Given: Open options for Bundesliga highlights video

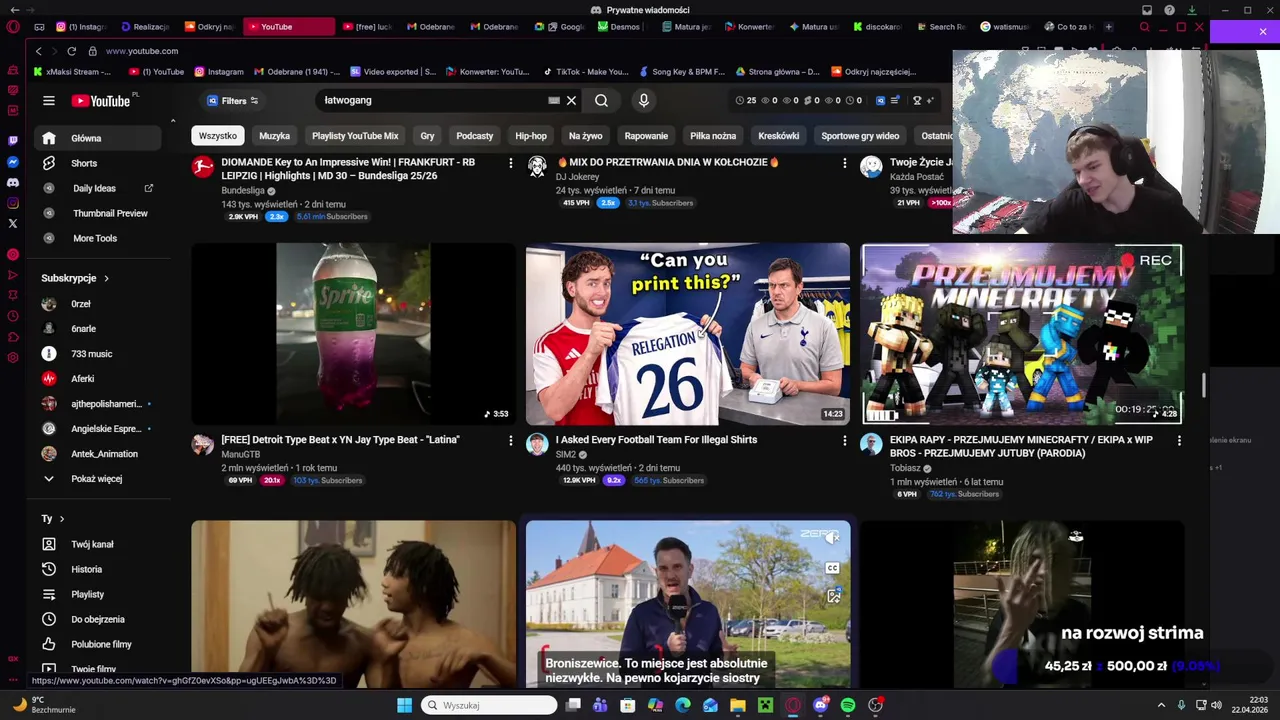Looking at the screenshot, I should click(x=510, y=162).
